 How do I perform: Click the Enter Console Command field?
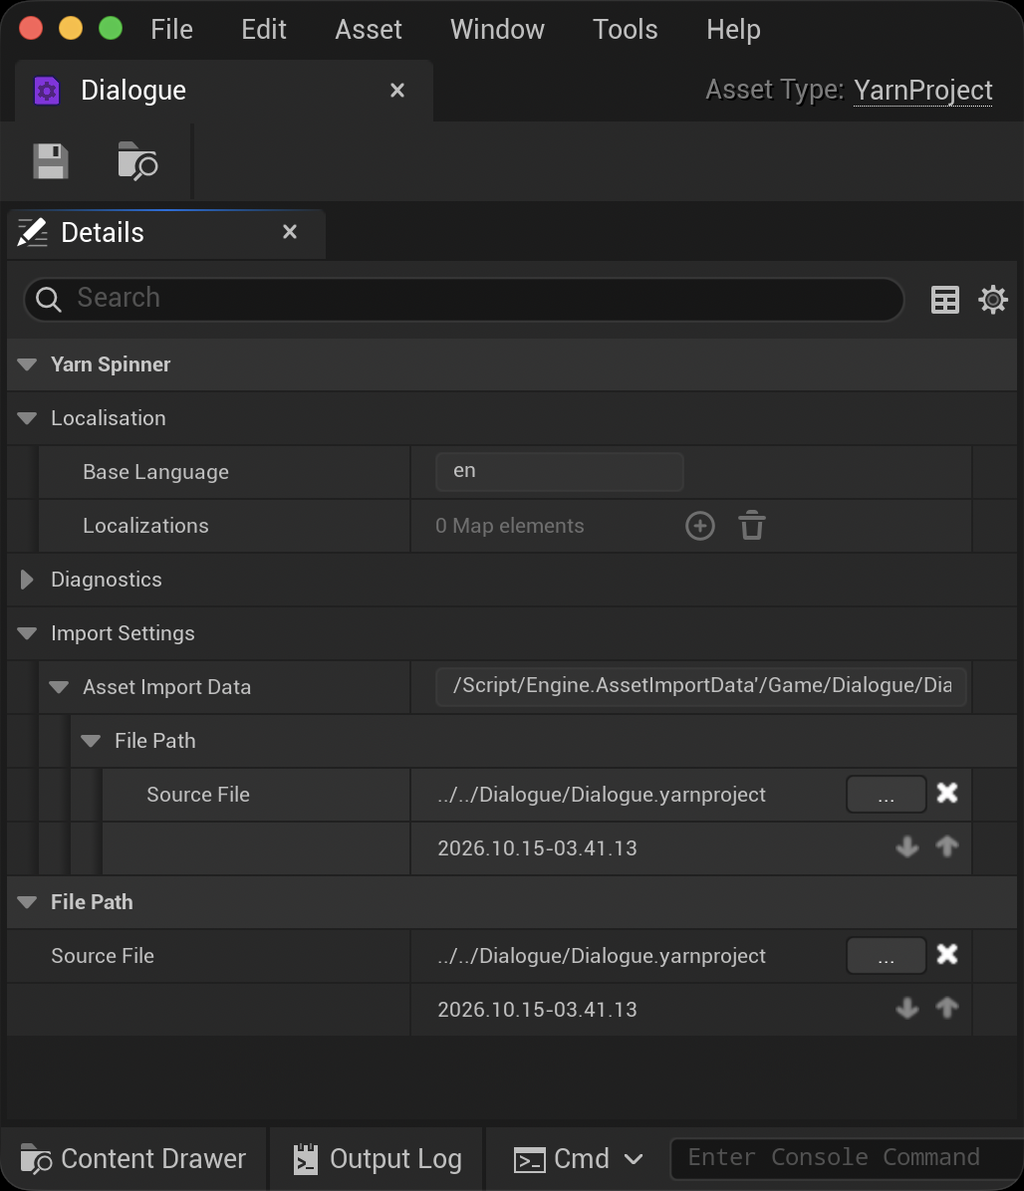(x=846, y=1158)
